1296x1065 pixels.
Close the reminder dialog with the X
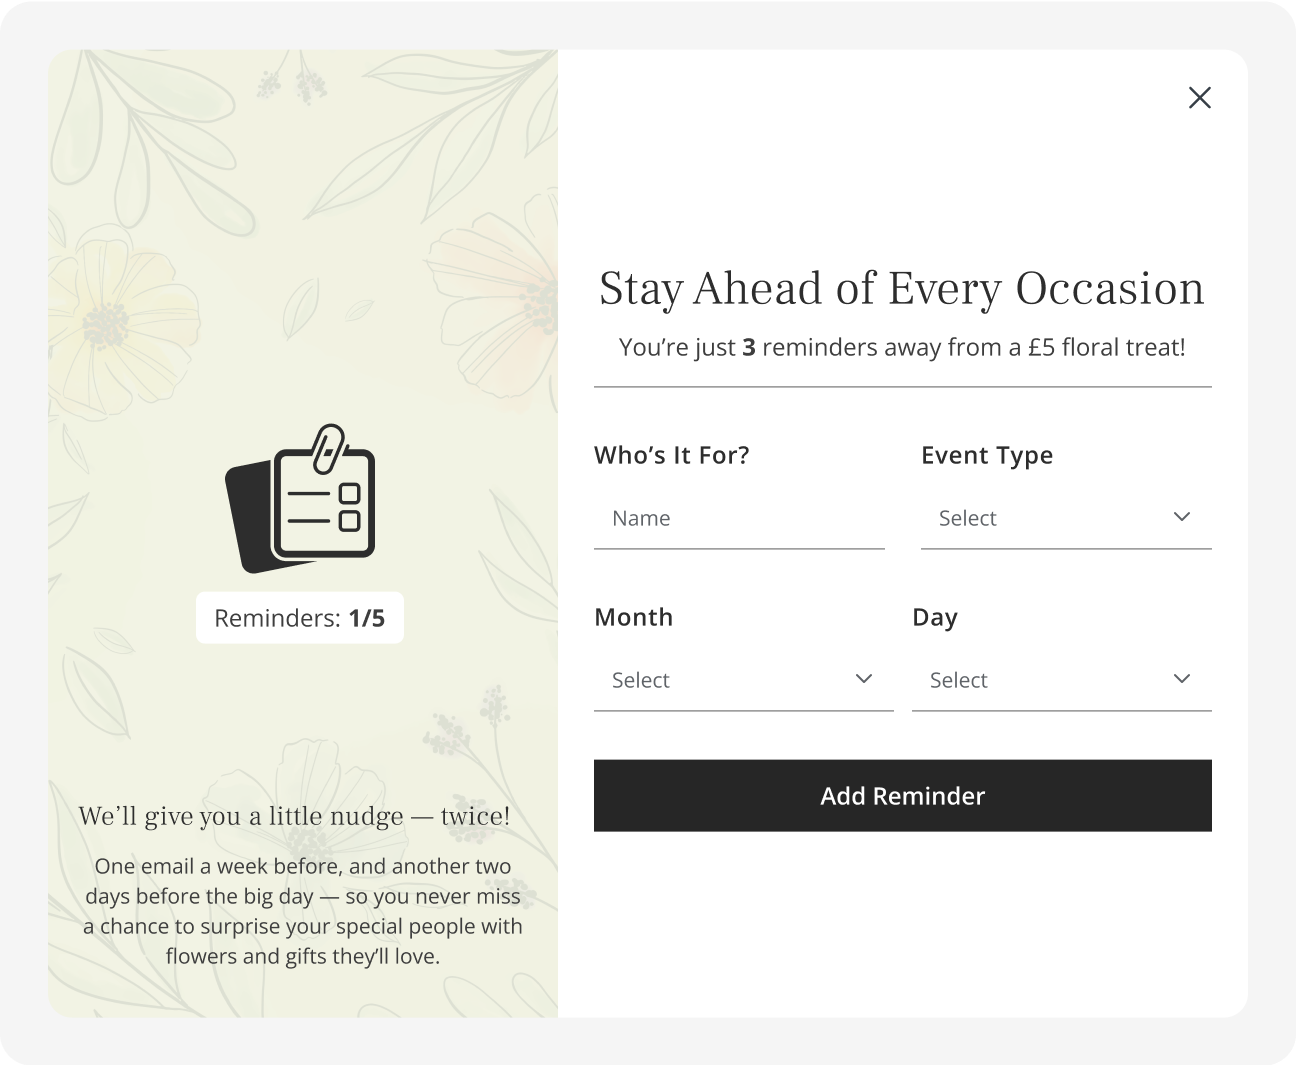tap(1199, 97)
